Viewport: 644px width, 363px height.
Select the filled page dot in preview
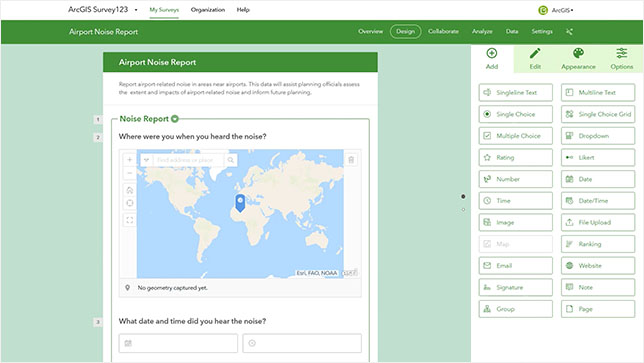click(463, 197)
